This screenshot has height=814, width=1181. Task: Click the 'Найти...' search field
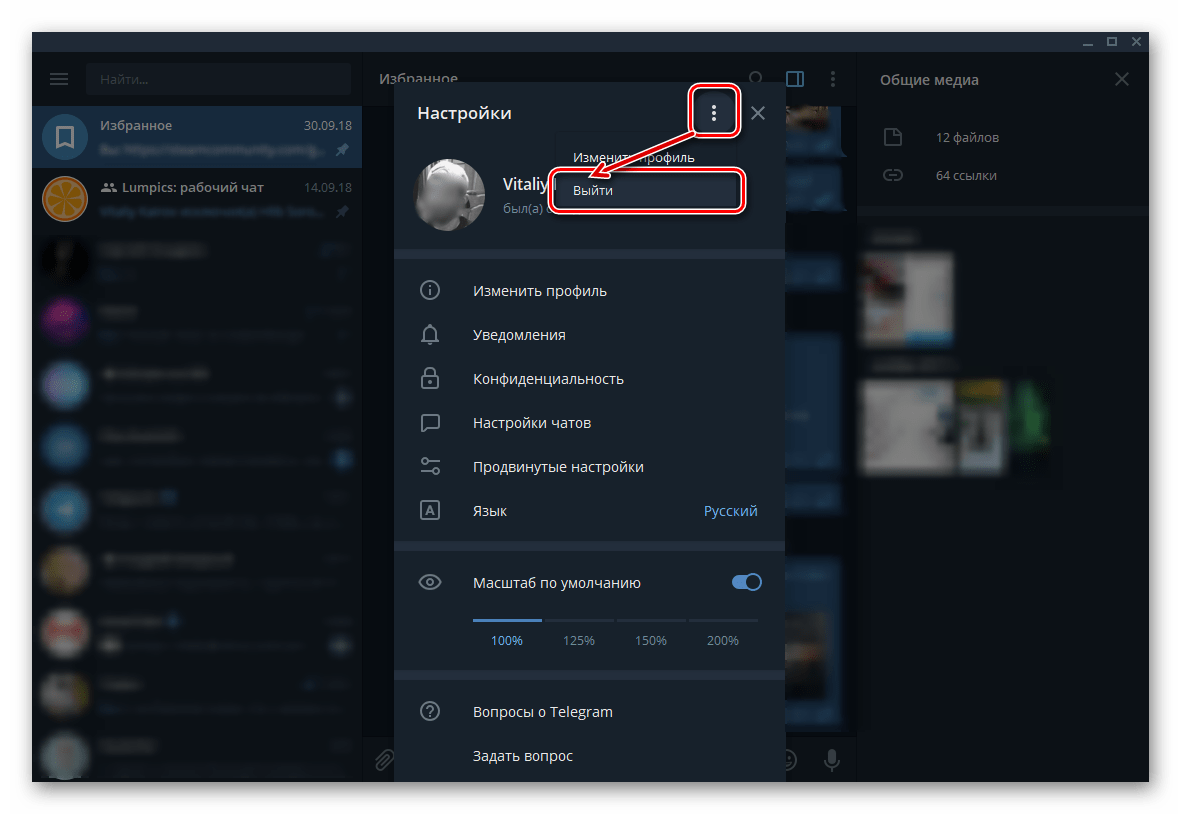pyautogui.click(x=218, y=79)
